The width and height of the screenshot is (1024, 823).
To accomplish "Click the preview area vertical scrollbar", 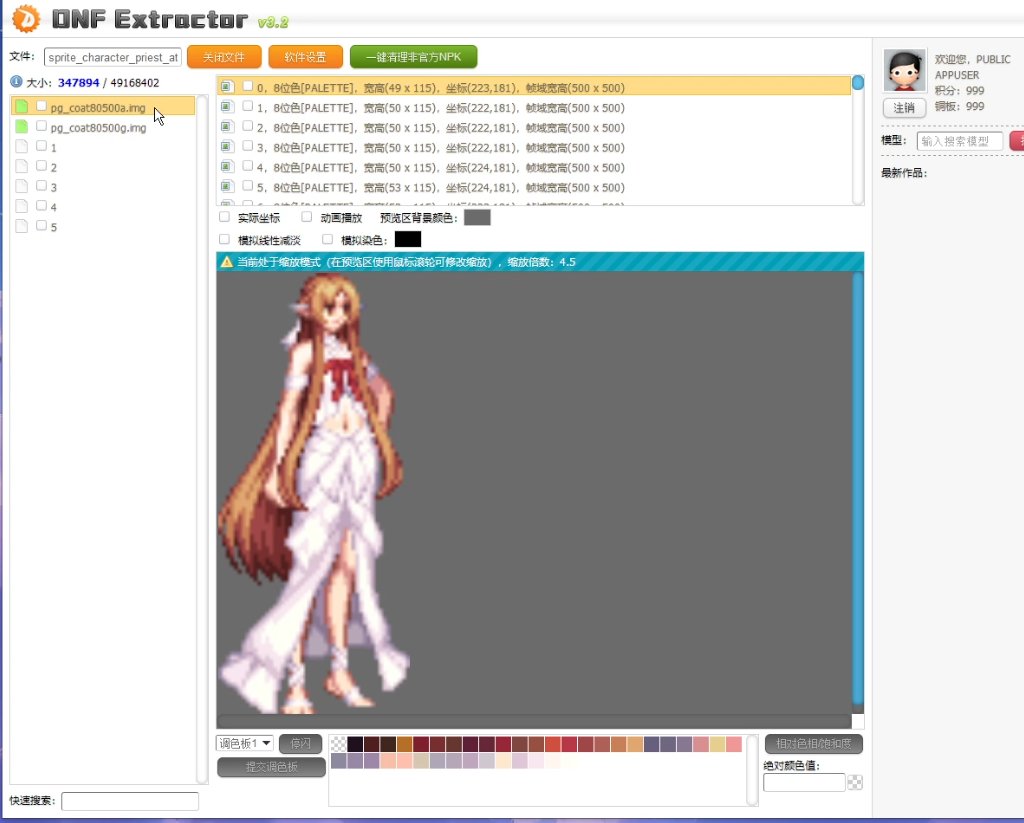I will [858, 487].
